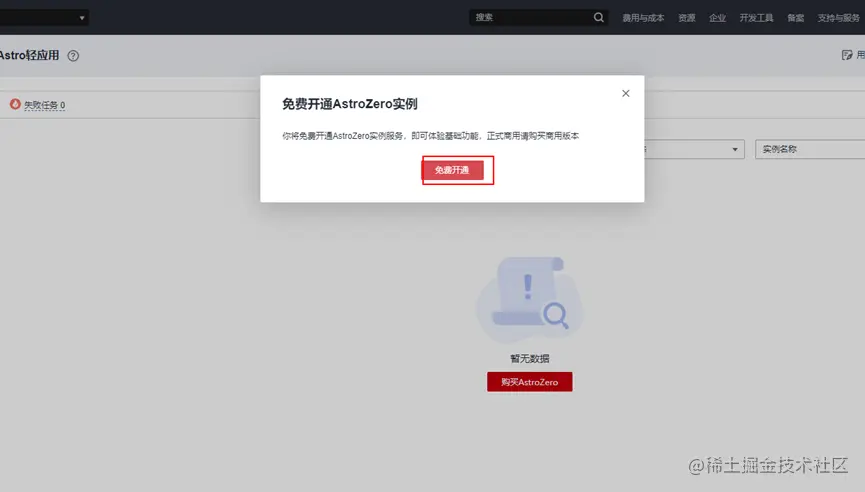The image size is (865, 492).
Task: Focus the 实例名称 search field
Action: point(810,149)
